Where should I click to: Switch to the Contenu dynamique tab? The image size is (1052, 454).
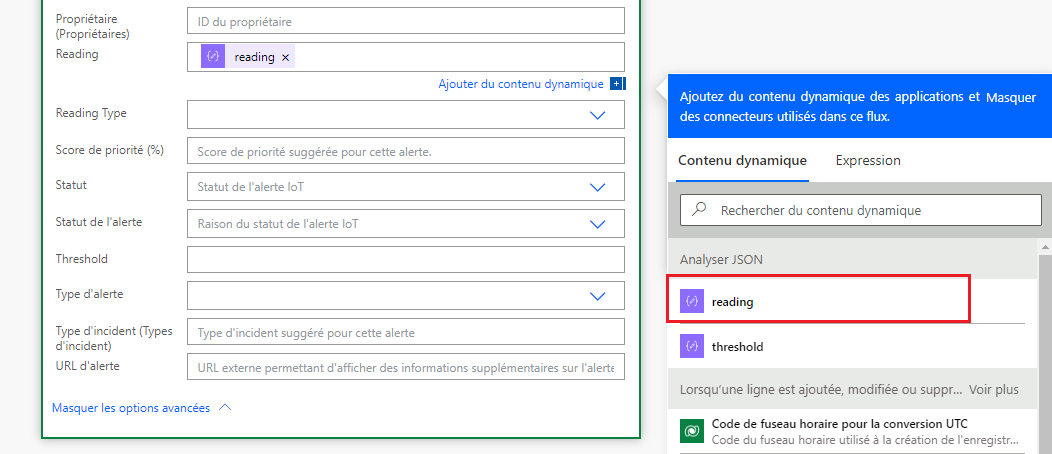tap(742, 161)
